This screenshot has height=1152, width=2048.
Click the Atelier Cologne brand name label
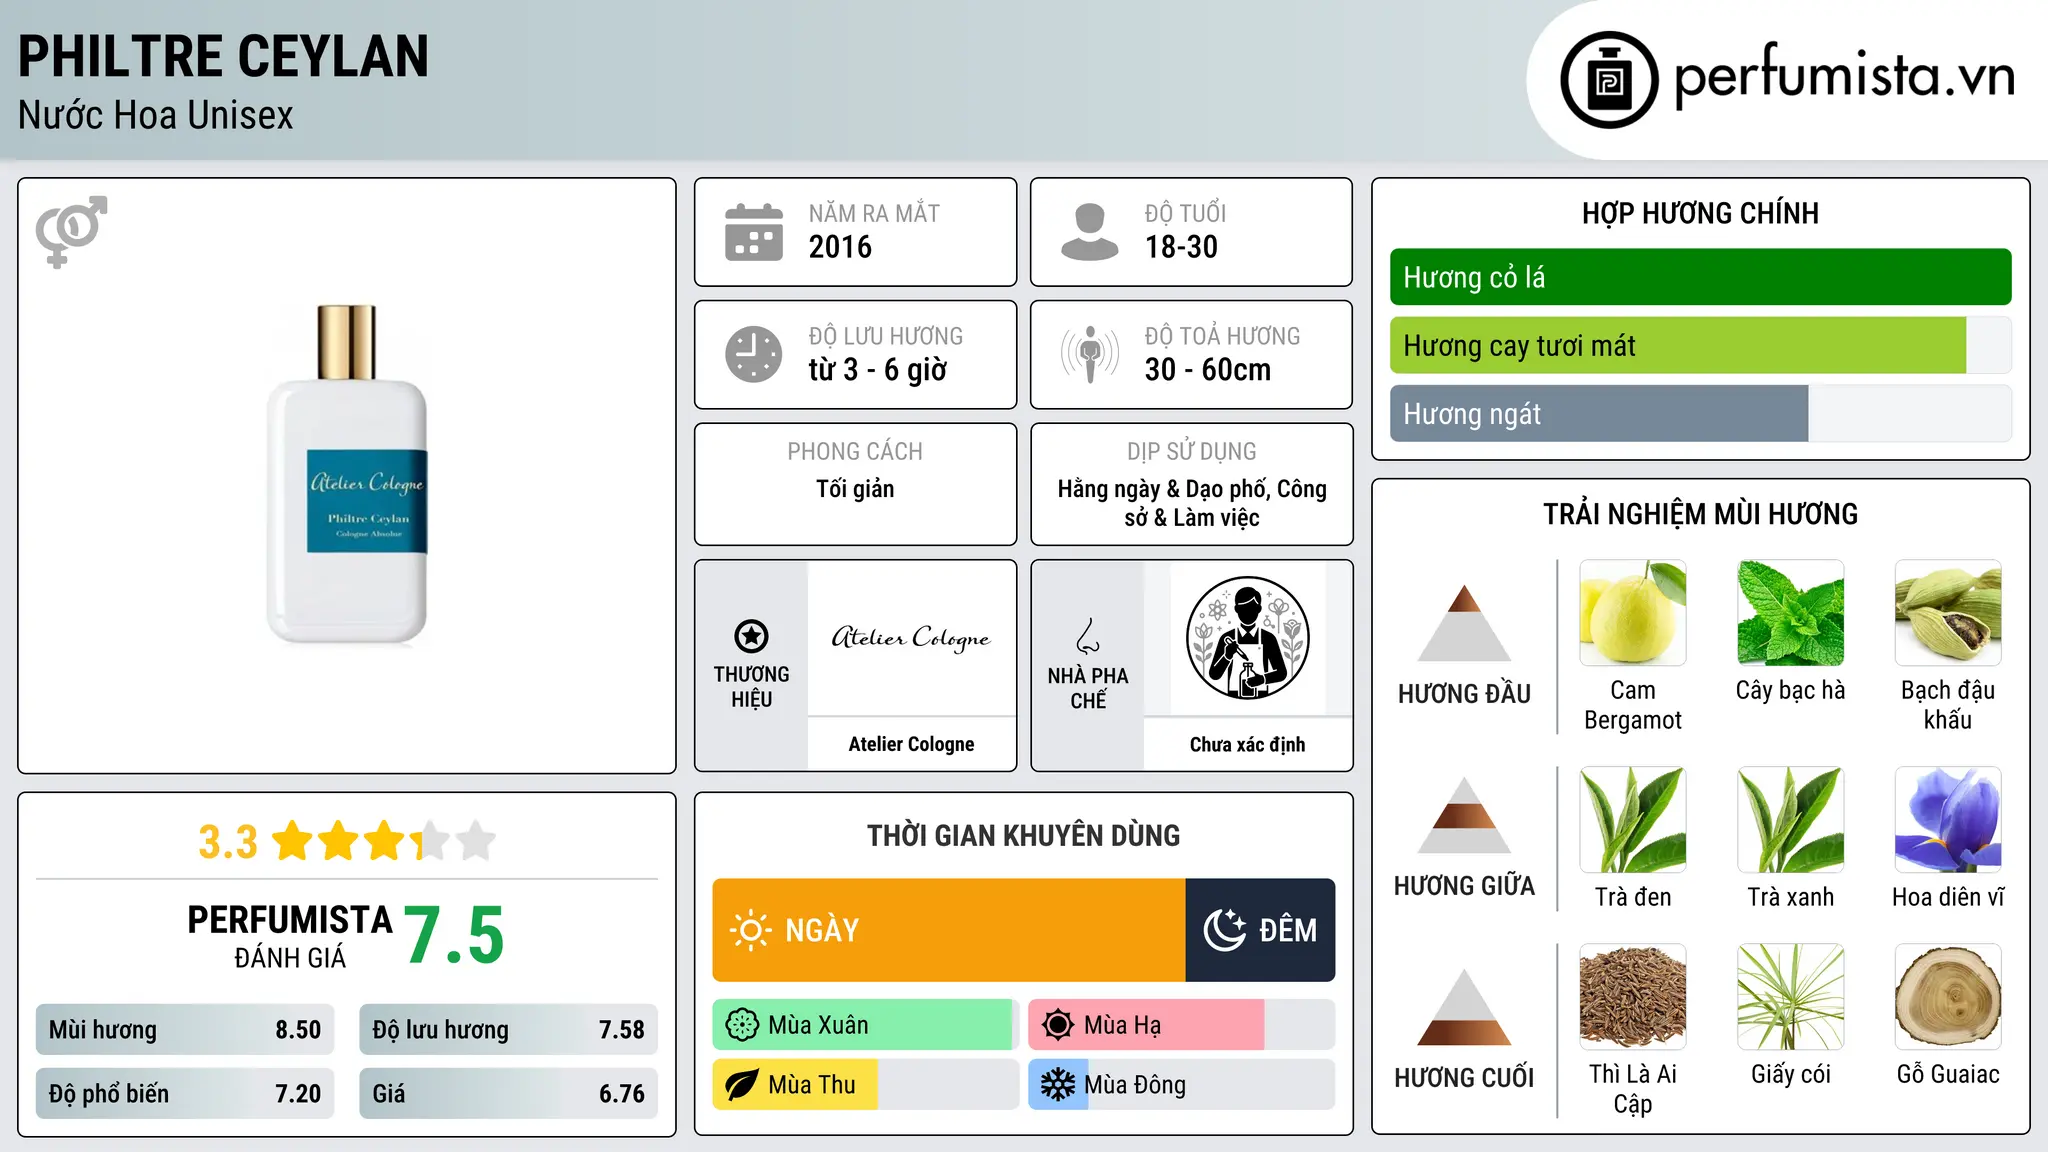pyautogui.click(x=911, y=744)
